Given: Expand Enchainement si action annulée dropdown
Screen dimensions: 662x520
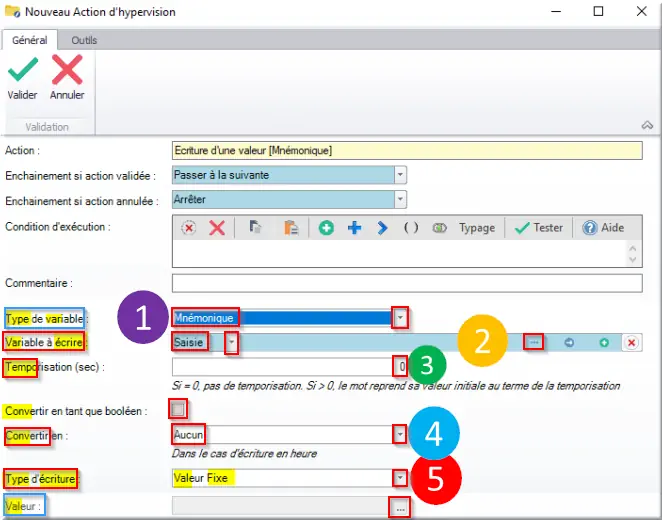Looking at the screenshot, I should 400,199.
